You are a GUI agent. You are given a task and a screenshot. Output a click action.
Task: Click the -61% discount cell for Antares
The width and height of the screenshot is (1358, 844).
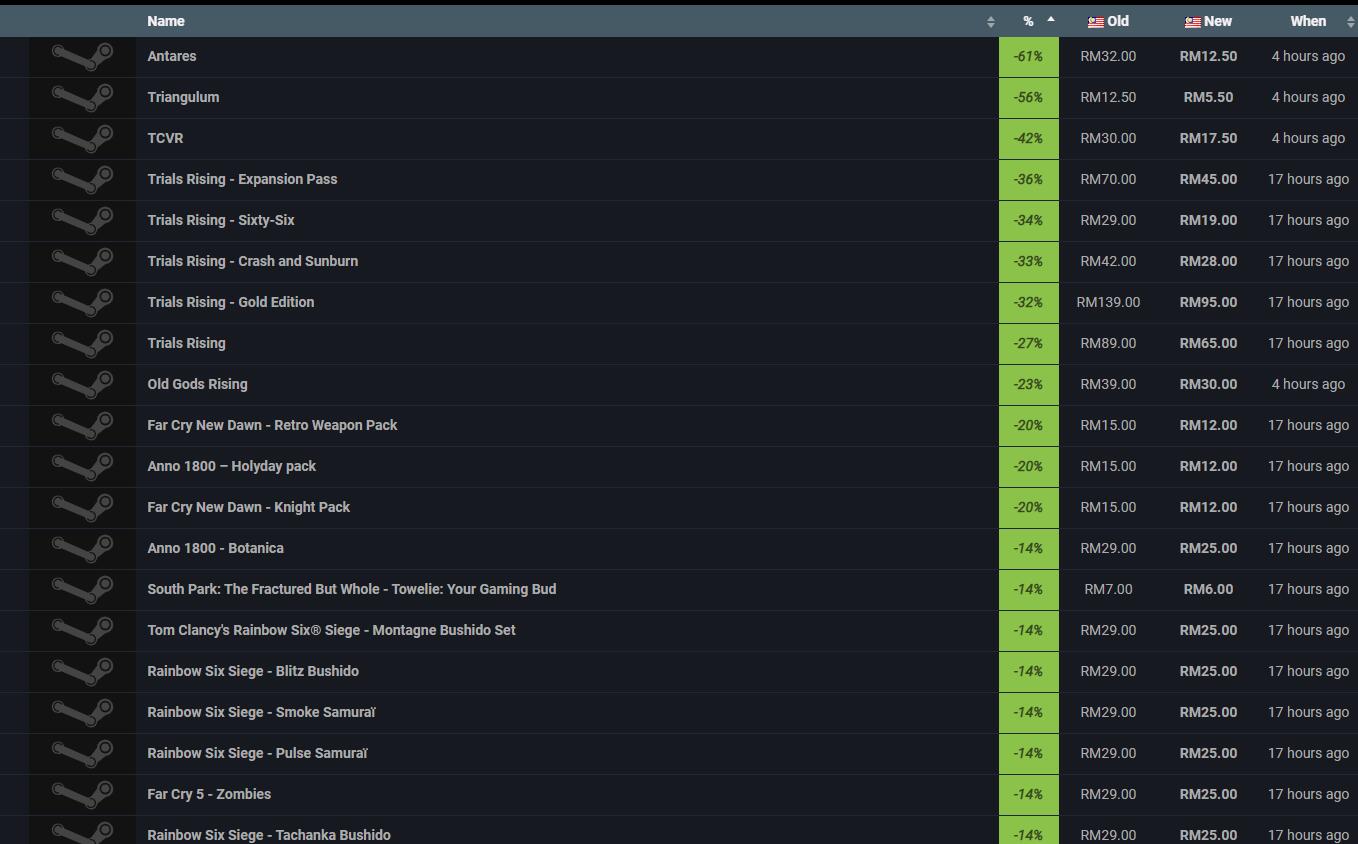(x=1028, y=57)
